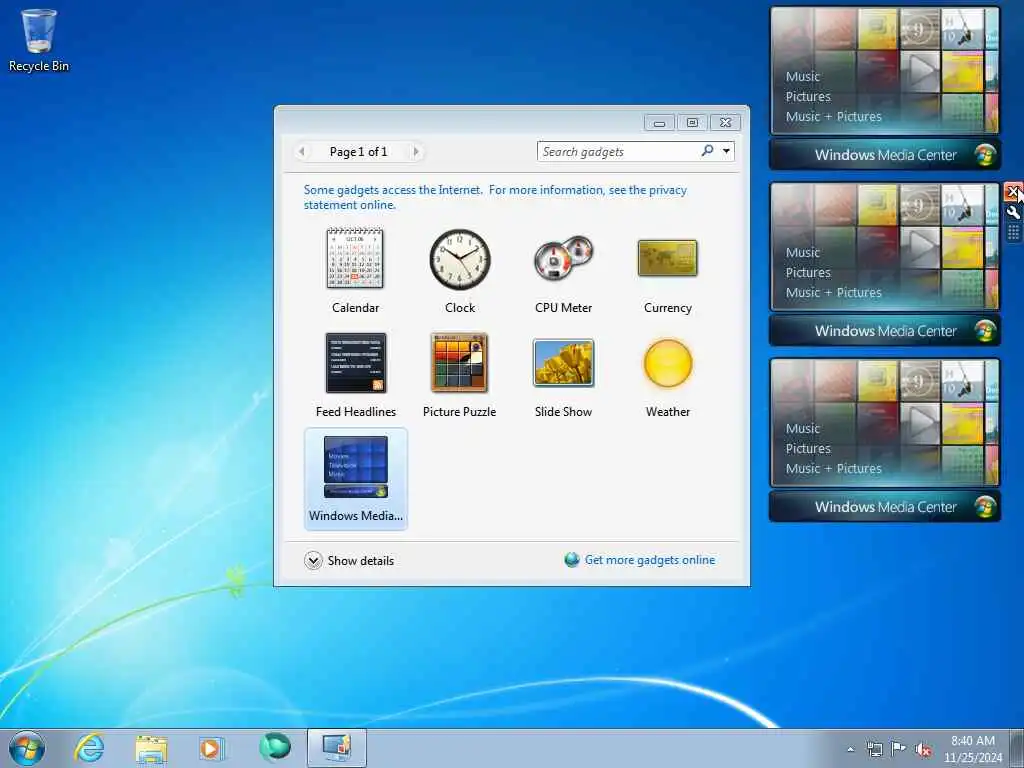Click Music + Pictures in middle gadget
Image resolution: width=1024 pixels, height=768 pixels.
[x=833, y=292]
